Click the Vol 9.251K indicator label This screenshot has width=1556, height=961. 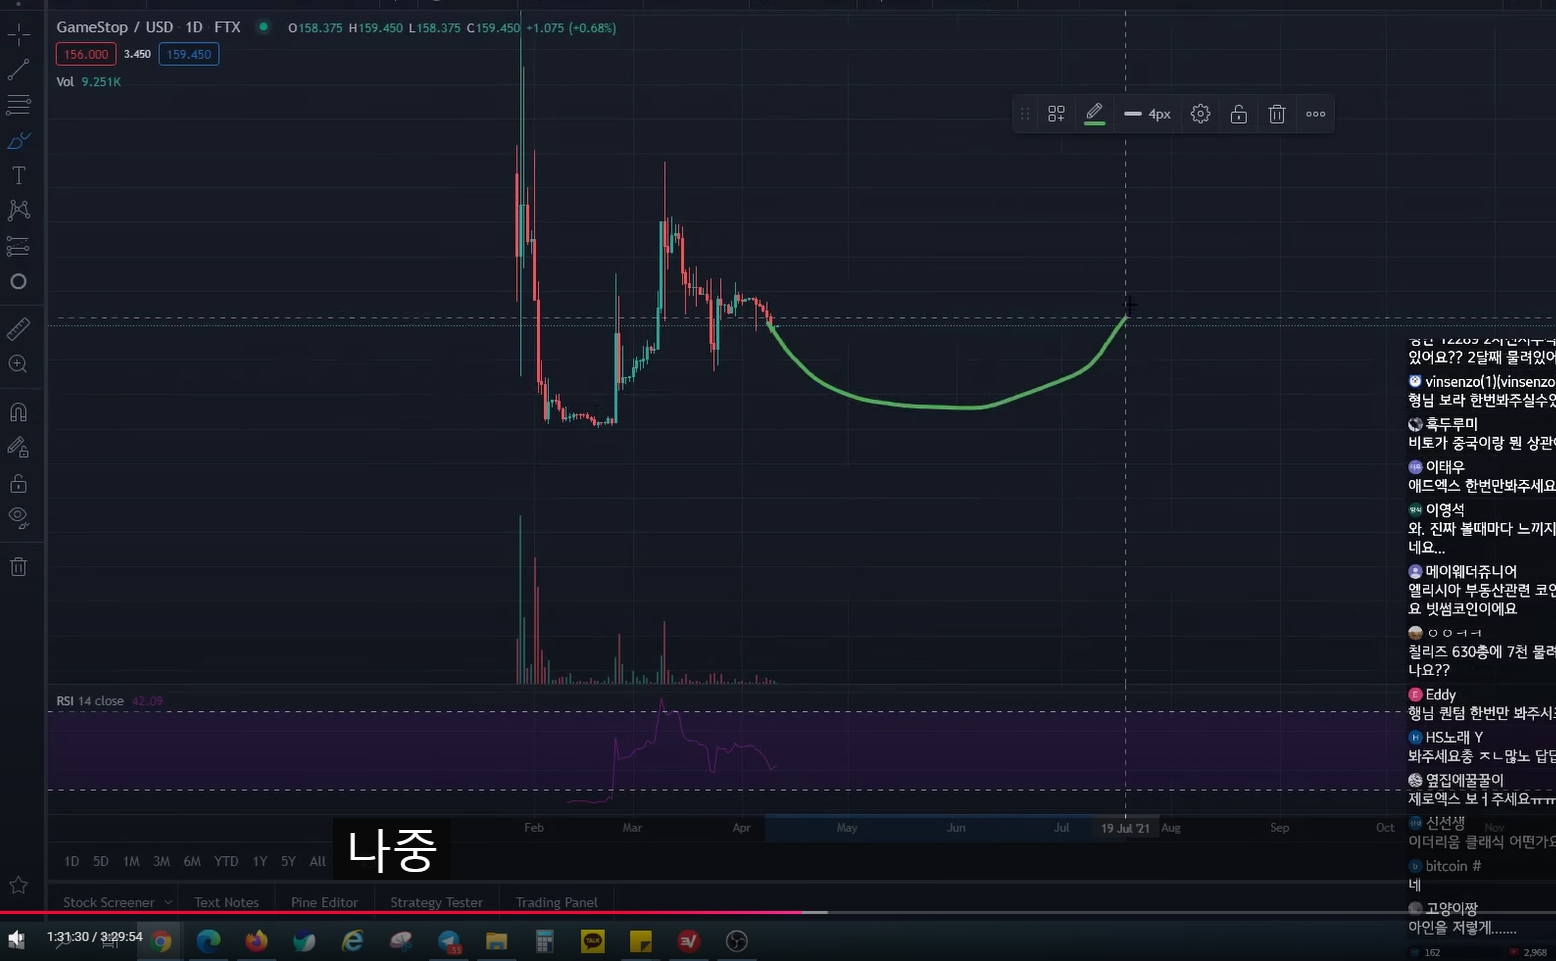point(88,82)
